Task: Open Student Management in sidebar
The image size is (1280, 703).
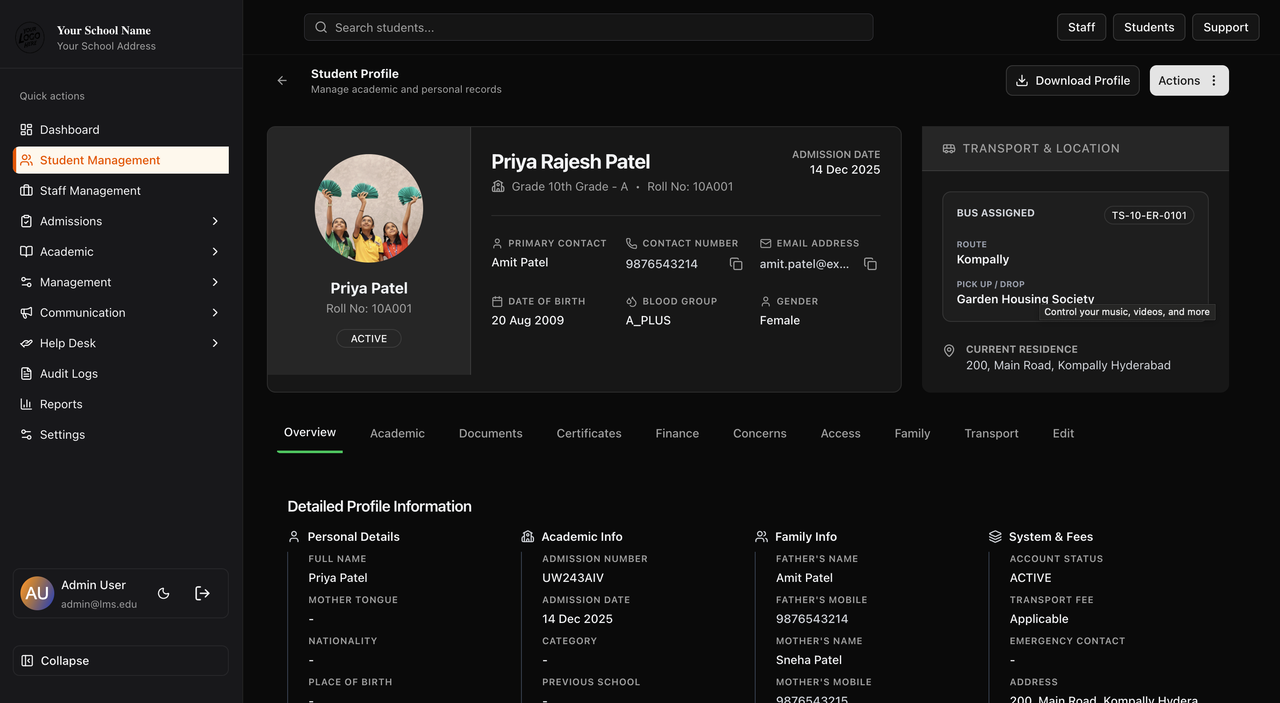Action: (121, 160)
